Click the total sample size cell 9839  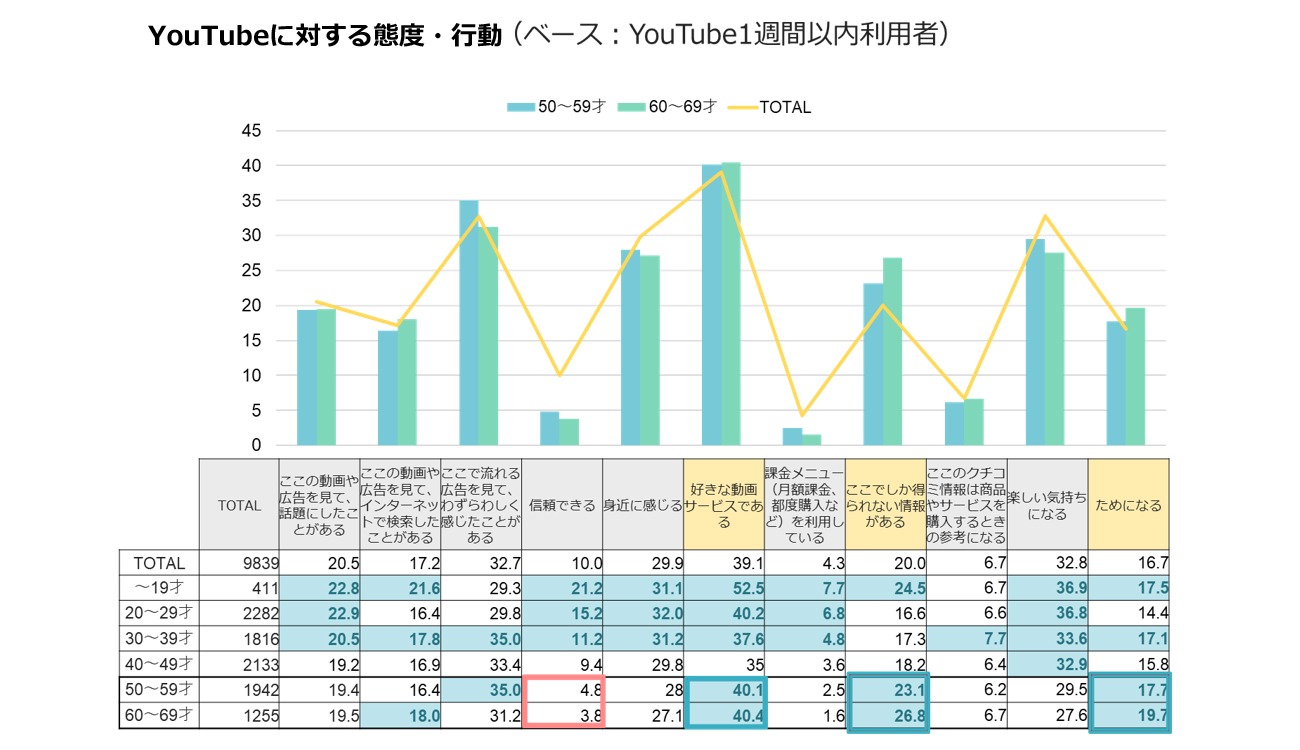click(x=239, y=563)
